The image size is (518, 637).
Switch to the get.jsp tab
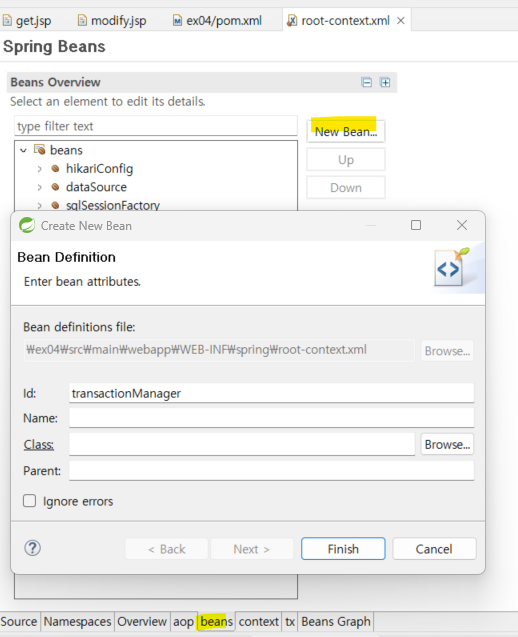27,20
